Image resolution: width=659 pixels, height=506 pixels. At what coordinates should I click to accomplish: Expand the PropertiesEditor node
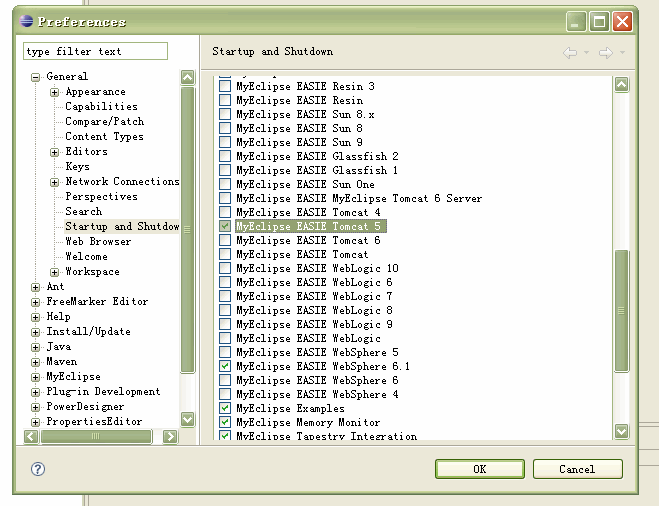(35, 422)
